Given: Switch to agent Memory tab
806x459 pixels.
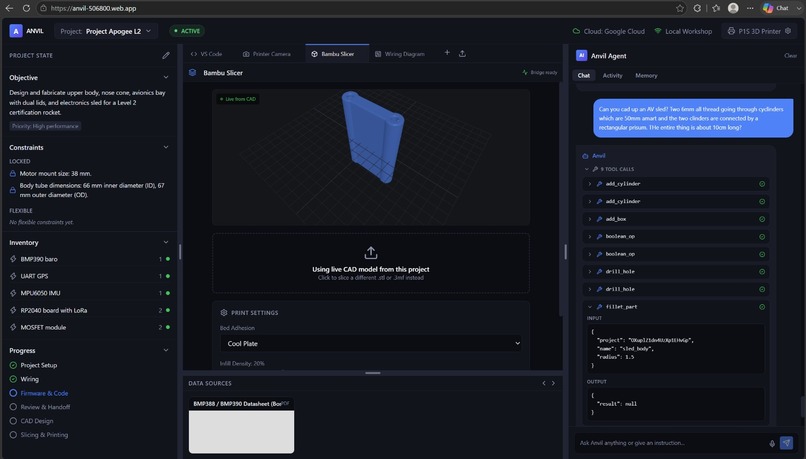Looking at the screenshot, I should [x=646, y=76].
